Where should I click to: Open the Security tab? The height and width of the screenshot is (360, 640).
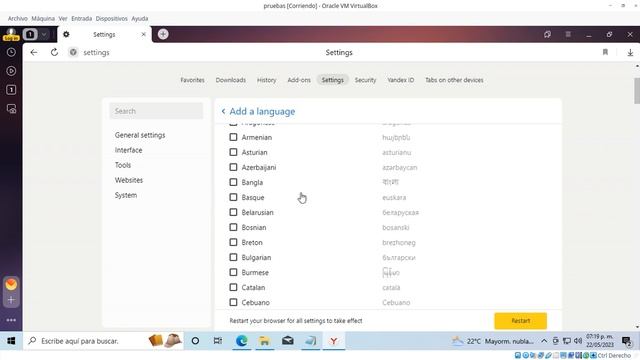365,80
